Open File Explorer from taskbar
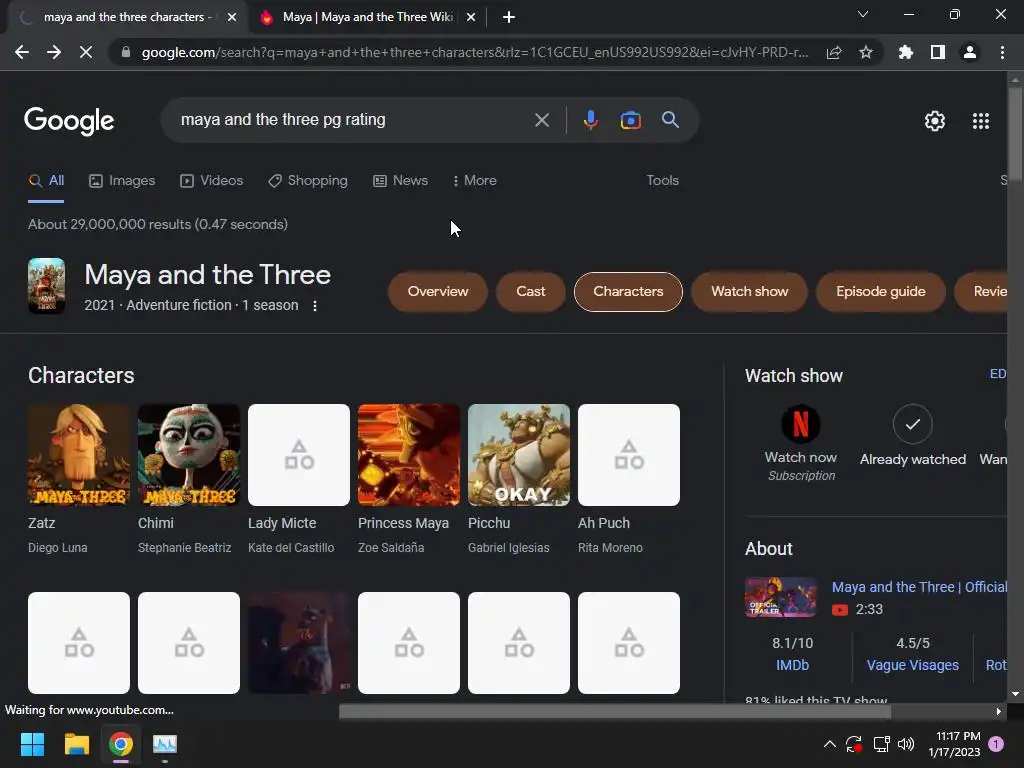The height and width of the screenshot is (768, 1024). pos(76,744)
